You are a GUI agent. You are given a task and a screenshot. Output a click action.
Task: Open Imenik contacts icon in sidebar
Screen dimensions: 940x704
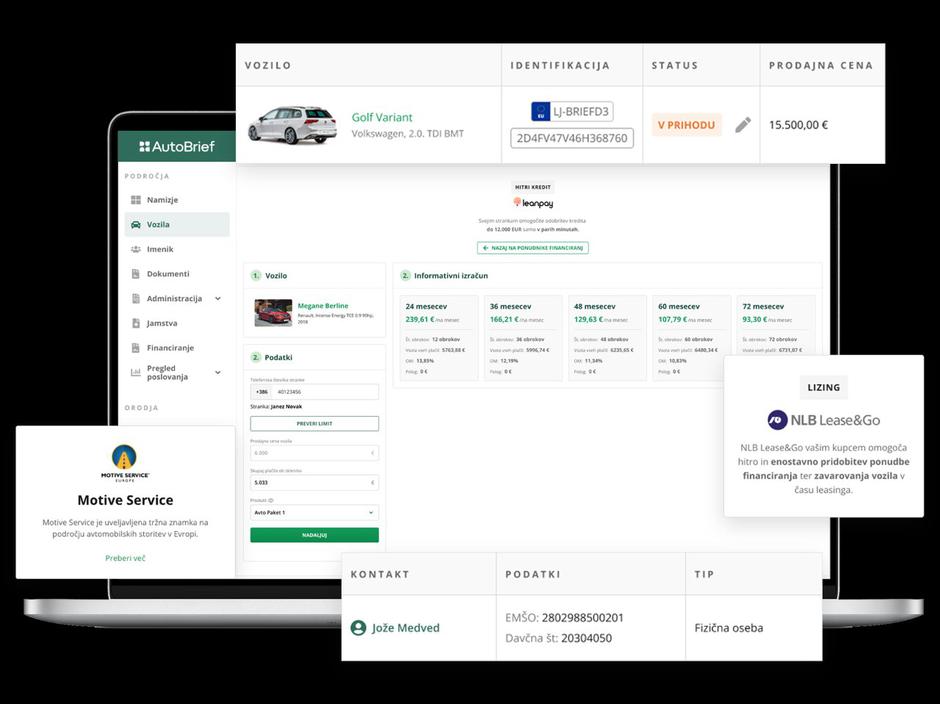tap(135, 249)
